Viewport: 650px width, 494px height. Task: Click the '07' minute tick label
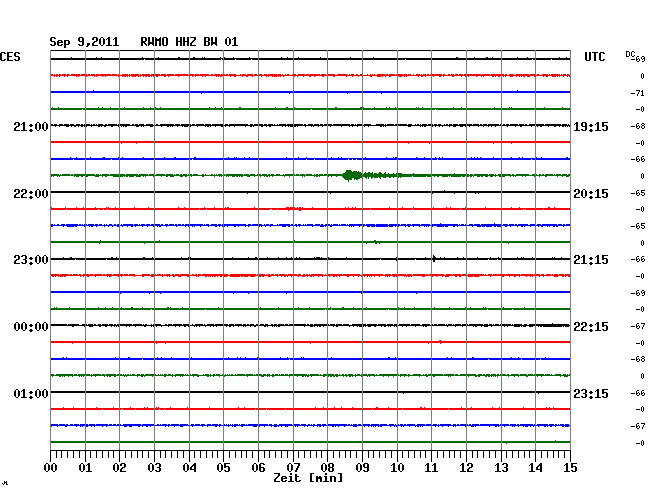293,467
